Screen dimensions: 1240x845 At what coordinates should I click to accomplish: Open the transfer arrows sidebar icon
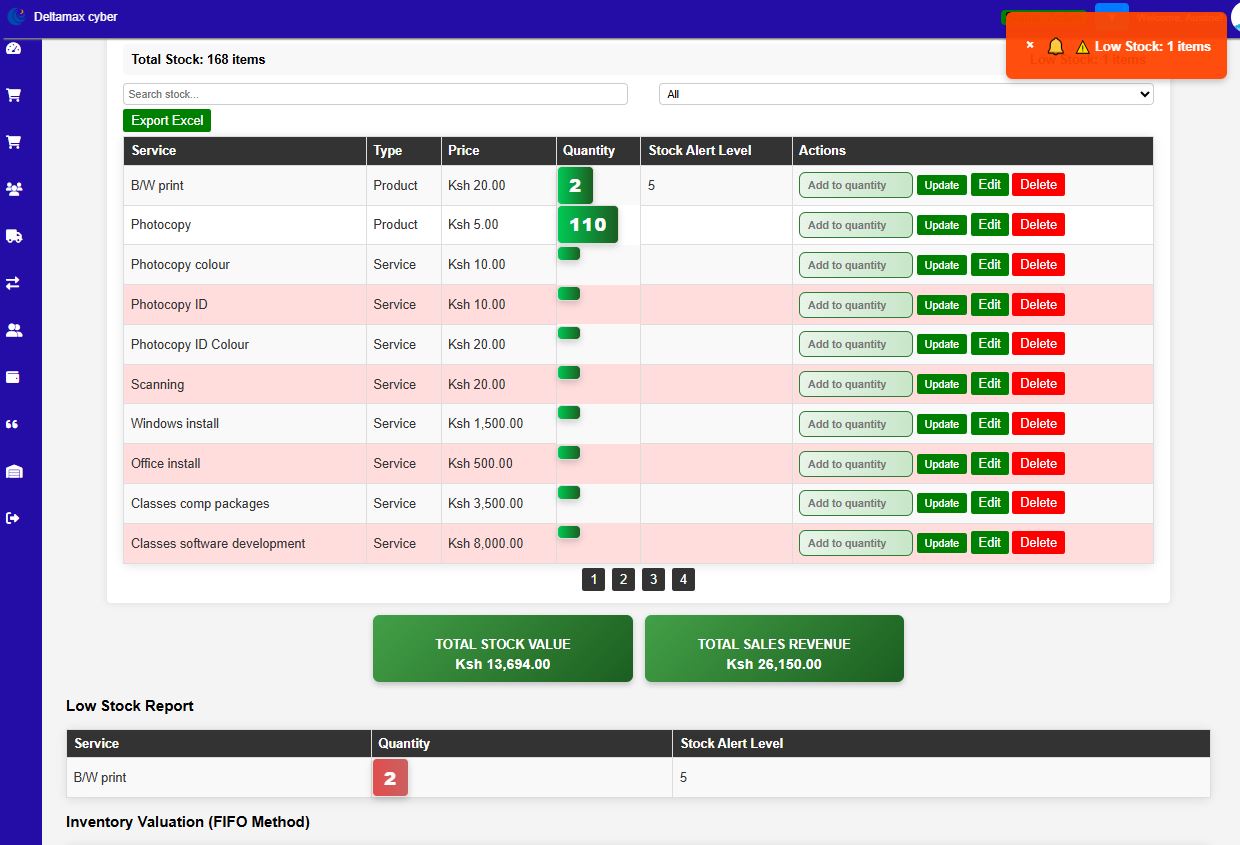(x=13, y=283)
